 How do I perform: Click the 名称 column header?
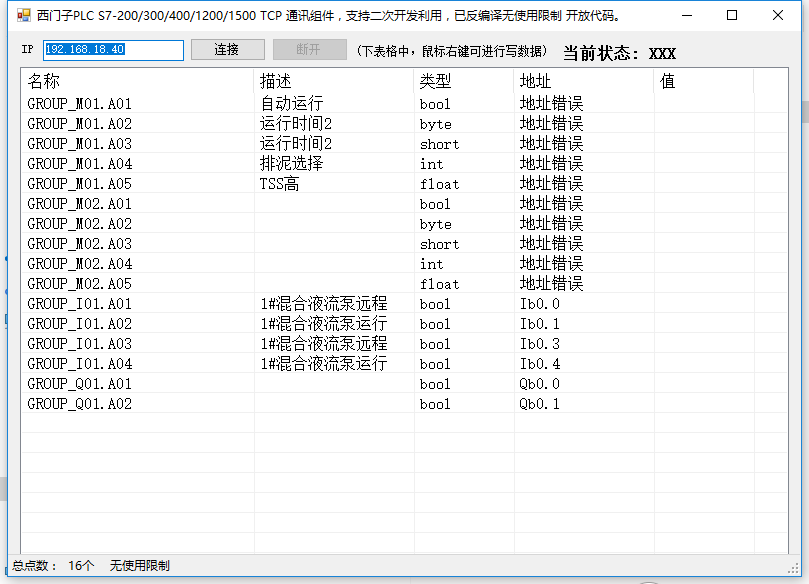[x=138, y=81]
